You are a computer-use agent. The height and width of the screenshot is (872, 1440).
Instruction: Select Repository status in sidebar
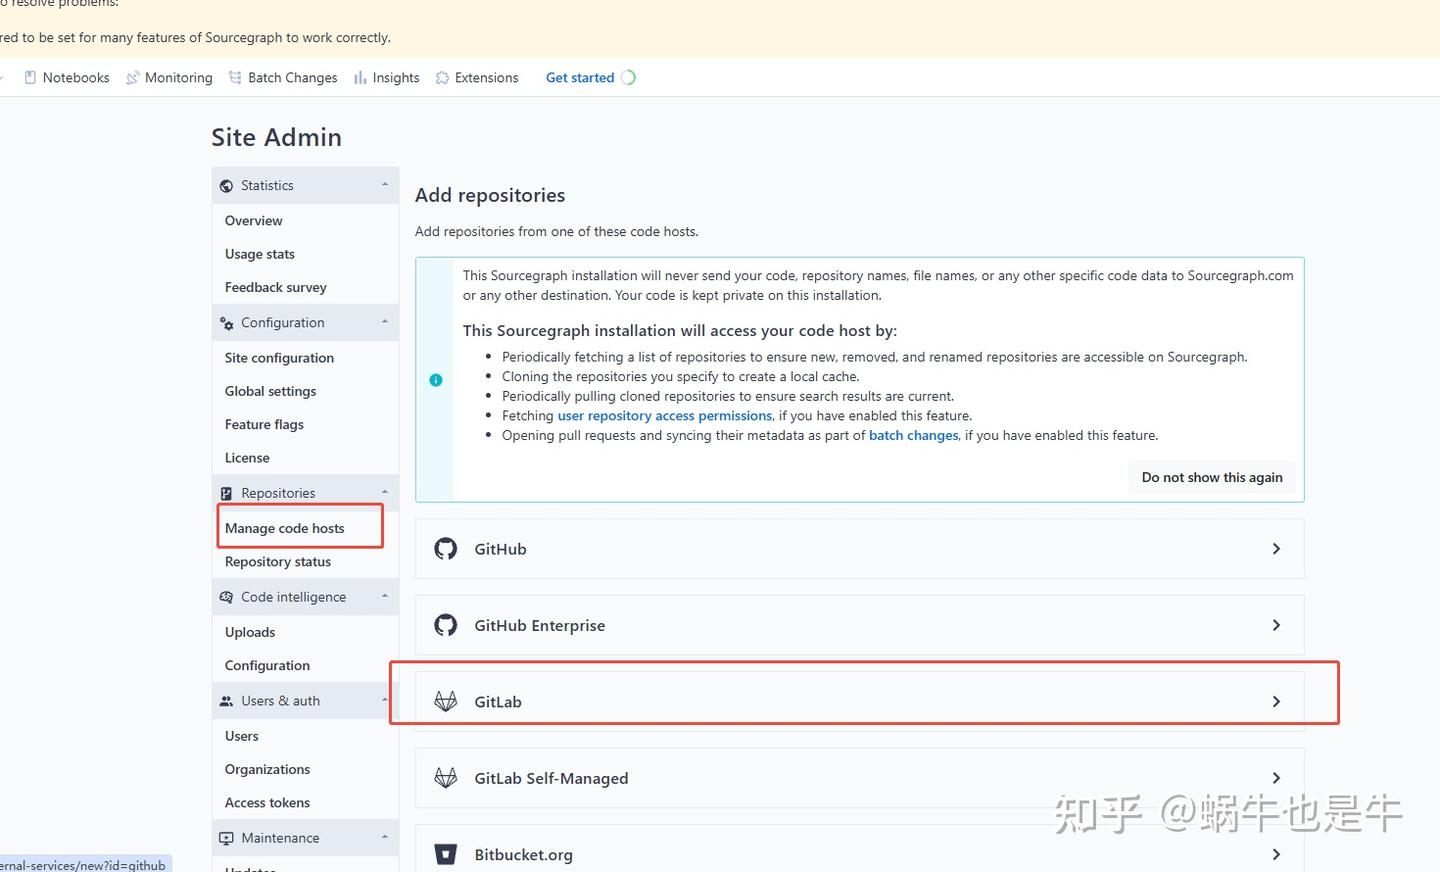click(x=278, y=562)
